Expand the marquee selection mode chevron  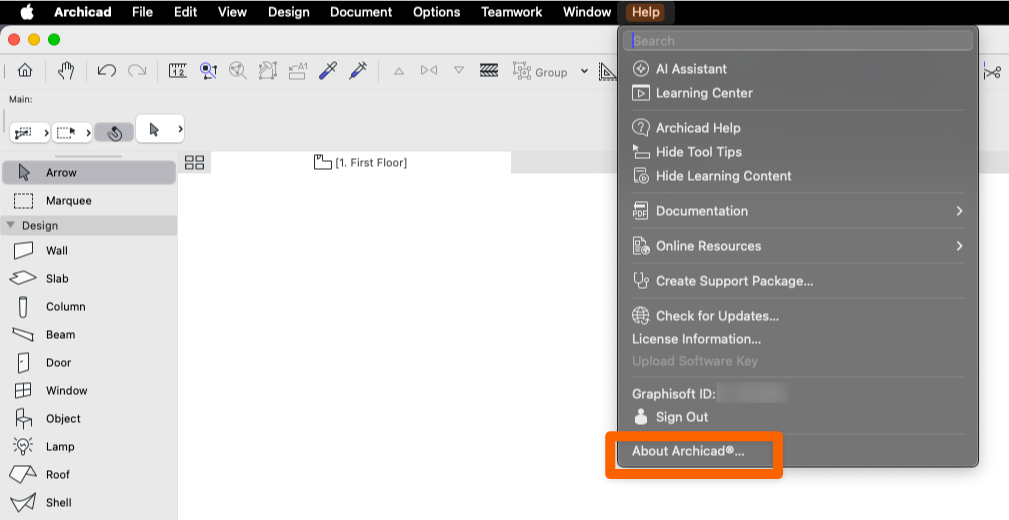click(88, 133)
